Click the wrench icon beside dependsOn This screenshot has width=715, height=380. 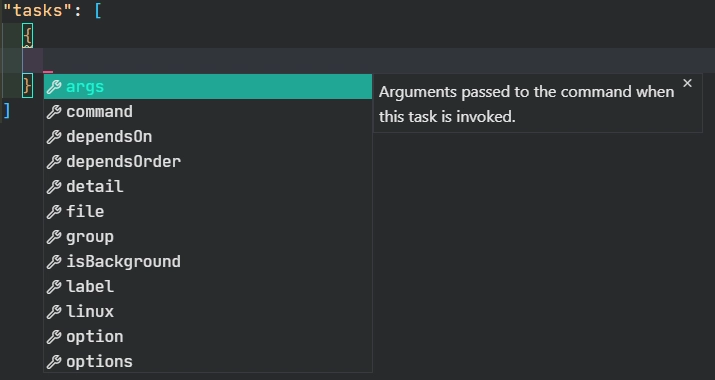(54, 137)
